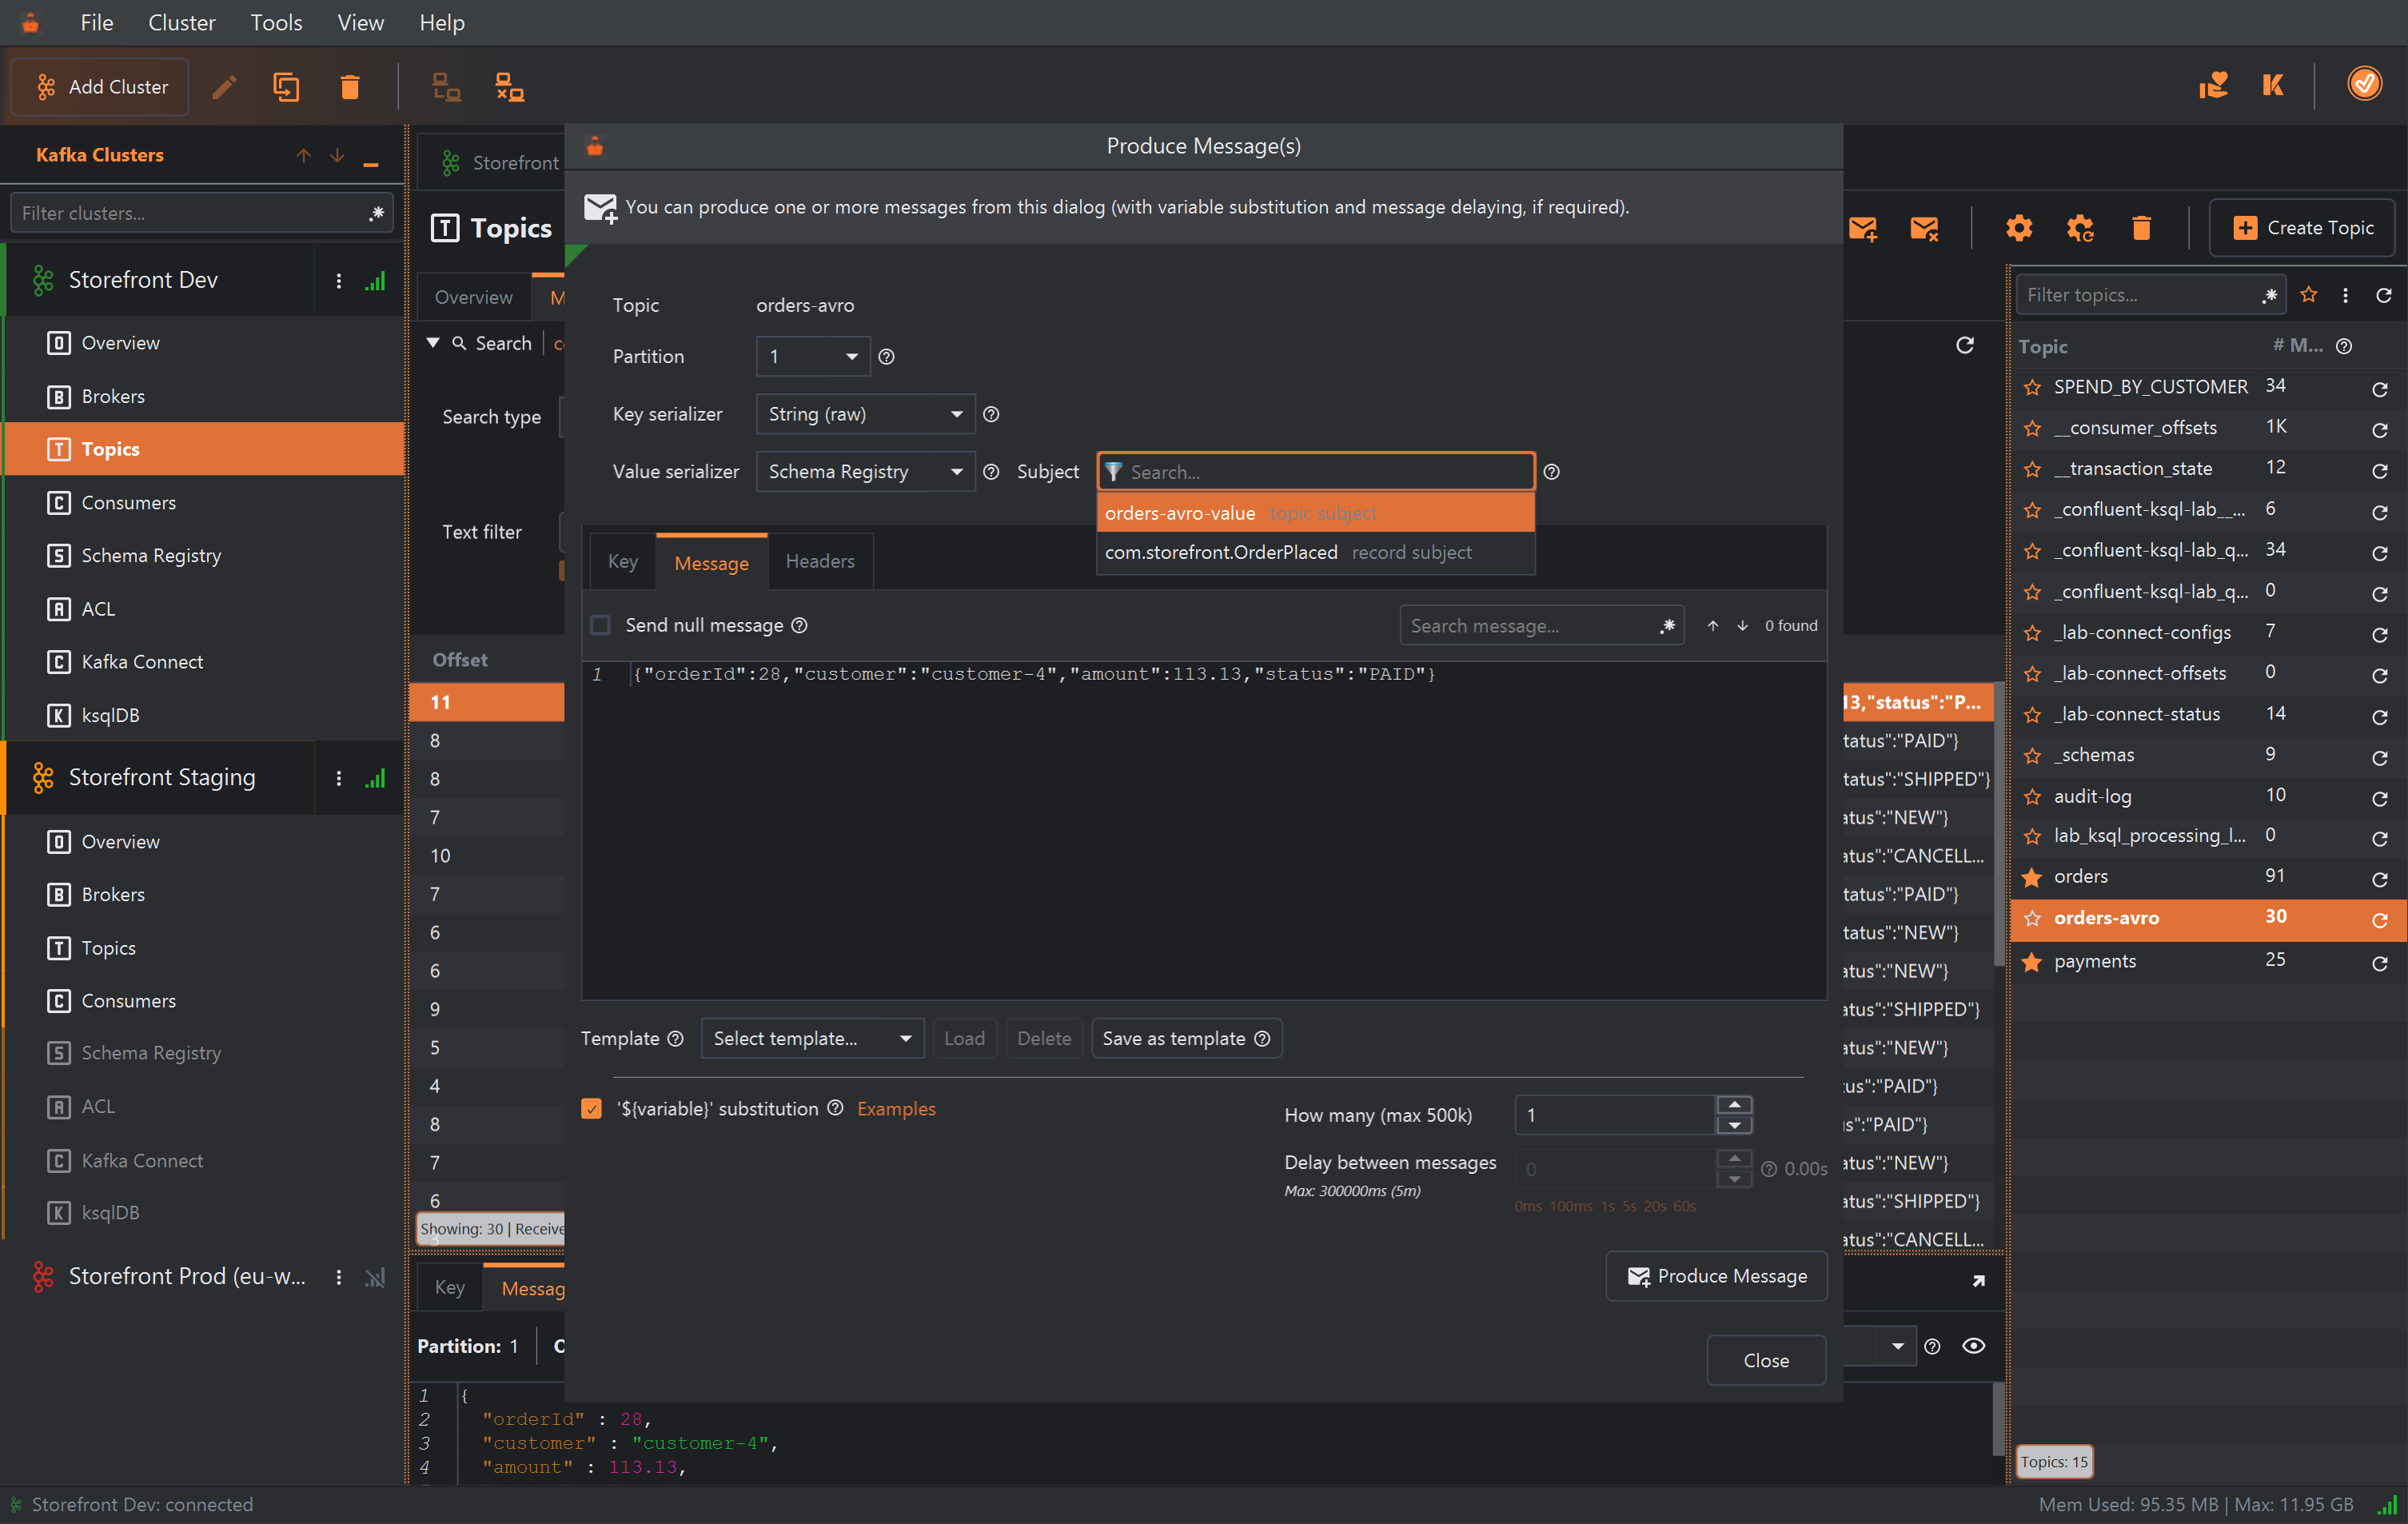Toggle favorites filter star beside Filter topics
2408x1524 pixels.
click(x=2308, y=295)
